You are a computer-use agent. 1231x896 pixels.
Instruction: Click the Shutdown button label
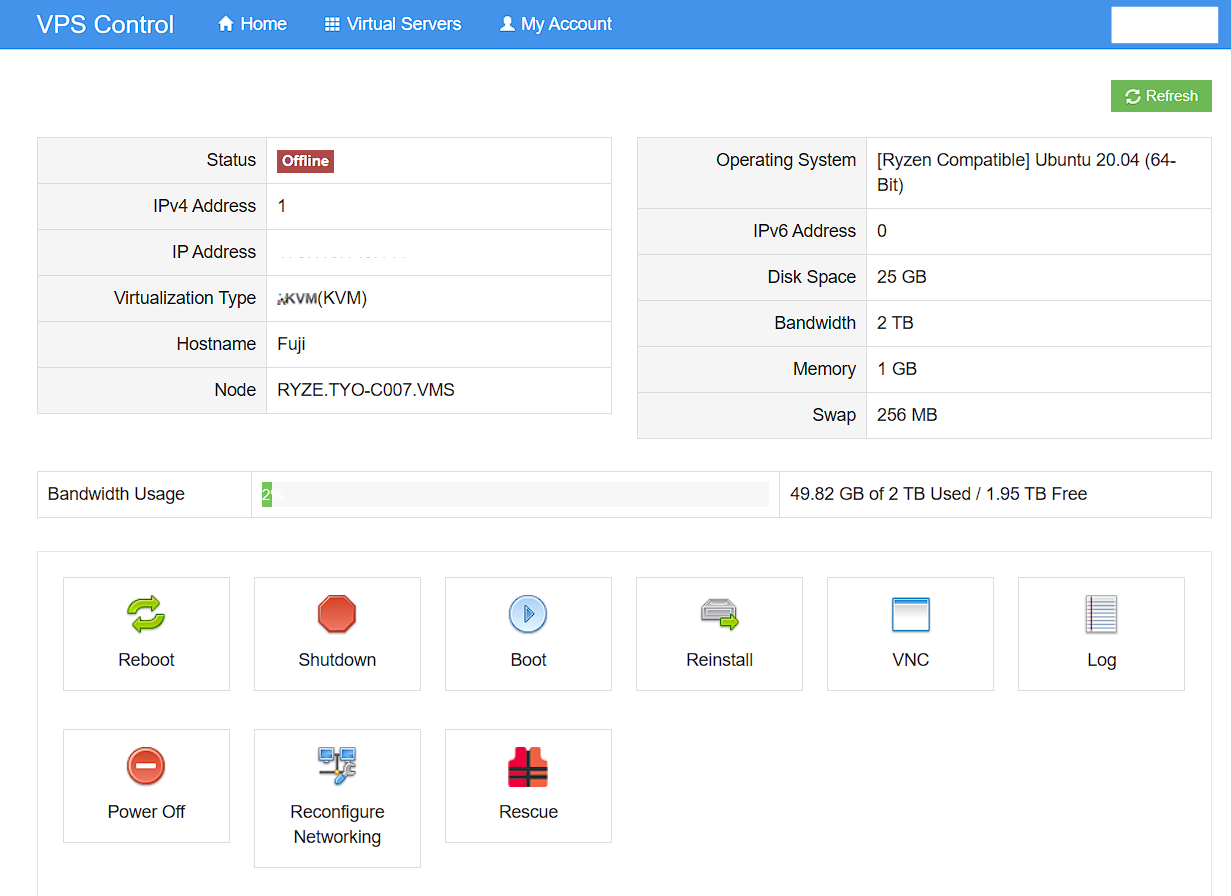tap(337, 660)
